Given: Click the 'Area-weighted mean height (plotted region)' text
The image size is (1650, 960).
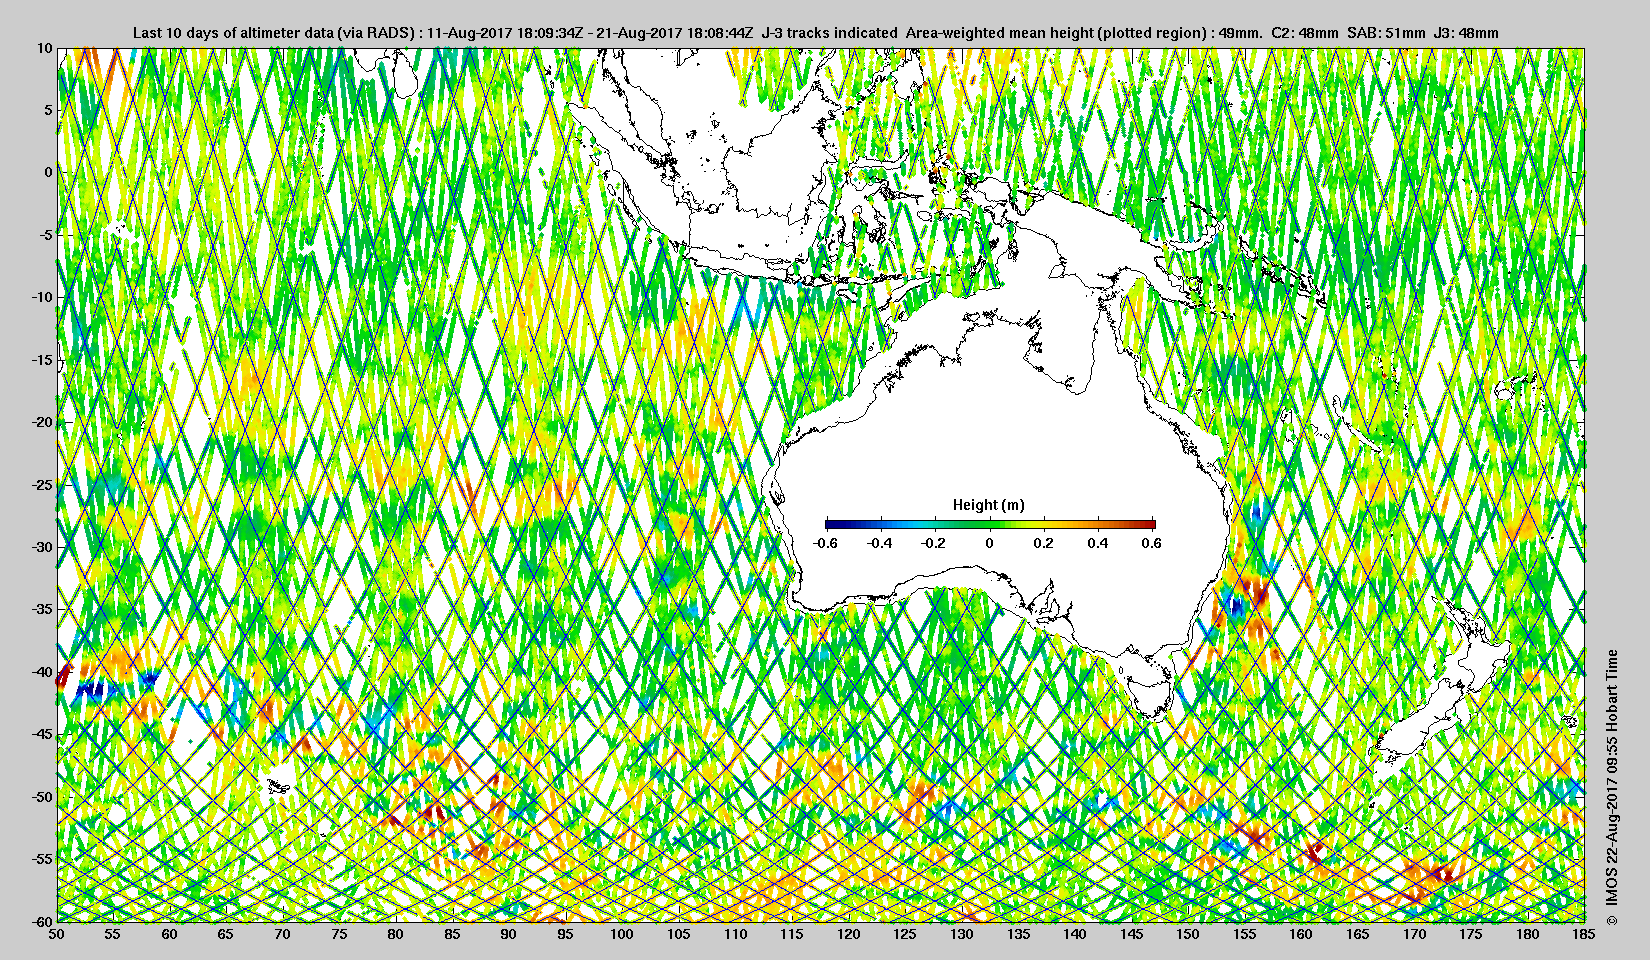Looking at the screenshot, I should pos(1057,33).
